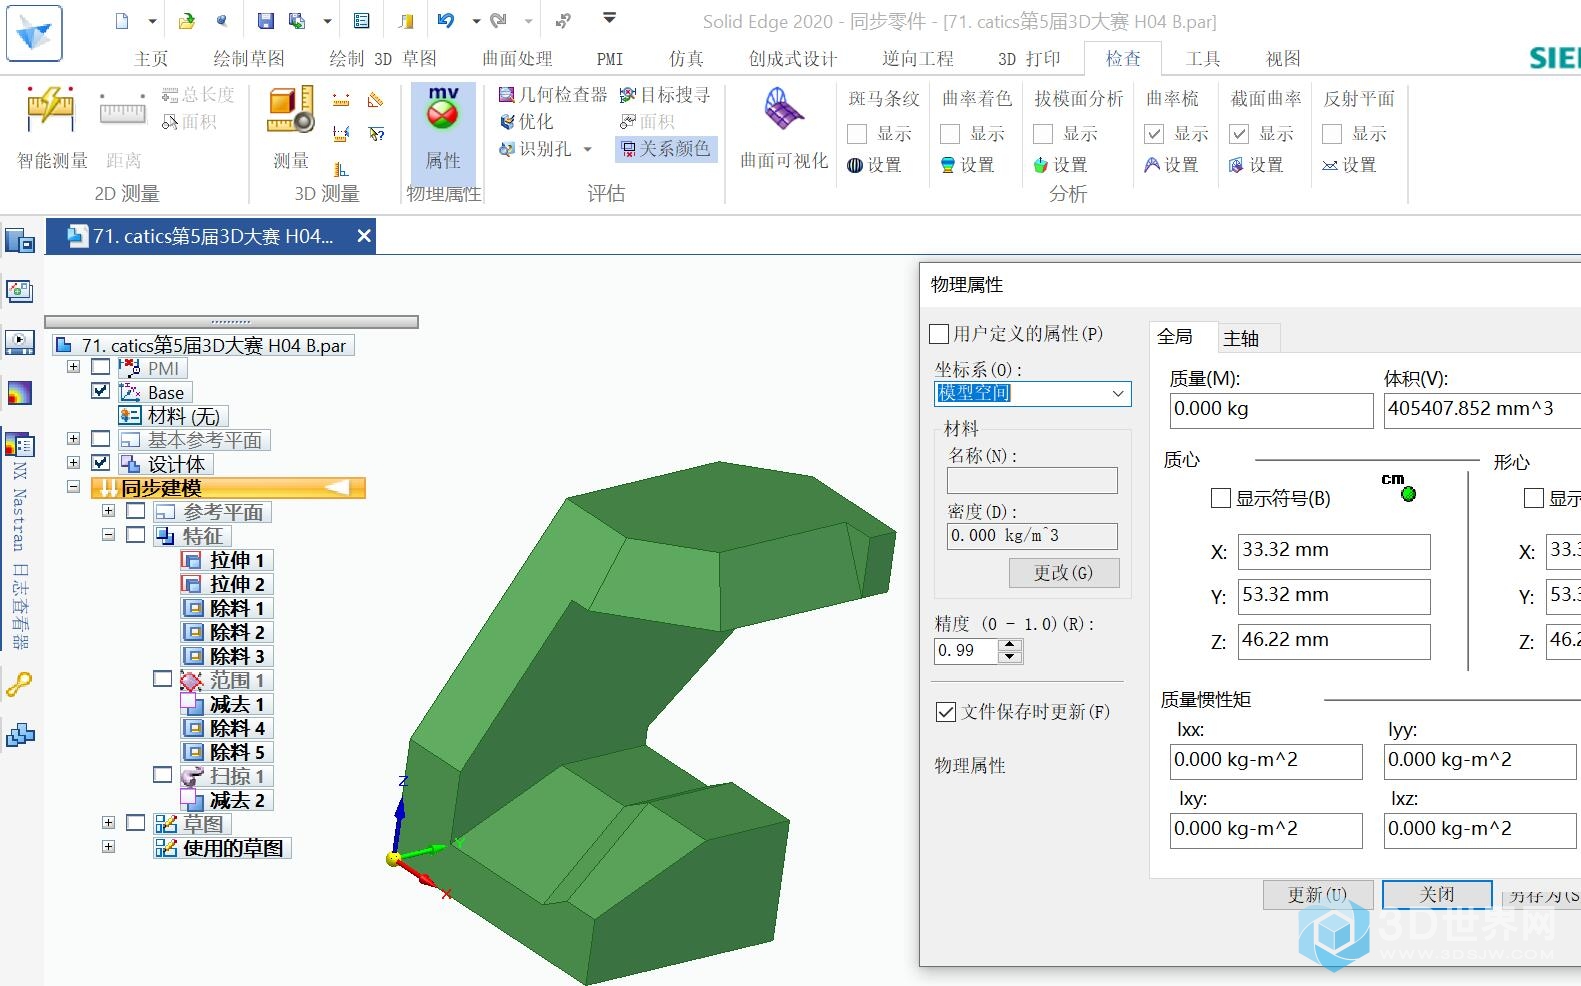Click the 更改 density button
Viewport: 1581px width, 986px height.
pos(1063,573)
